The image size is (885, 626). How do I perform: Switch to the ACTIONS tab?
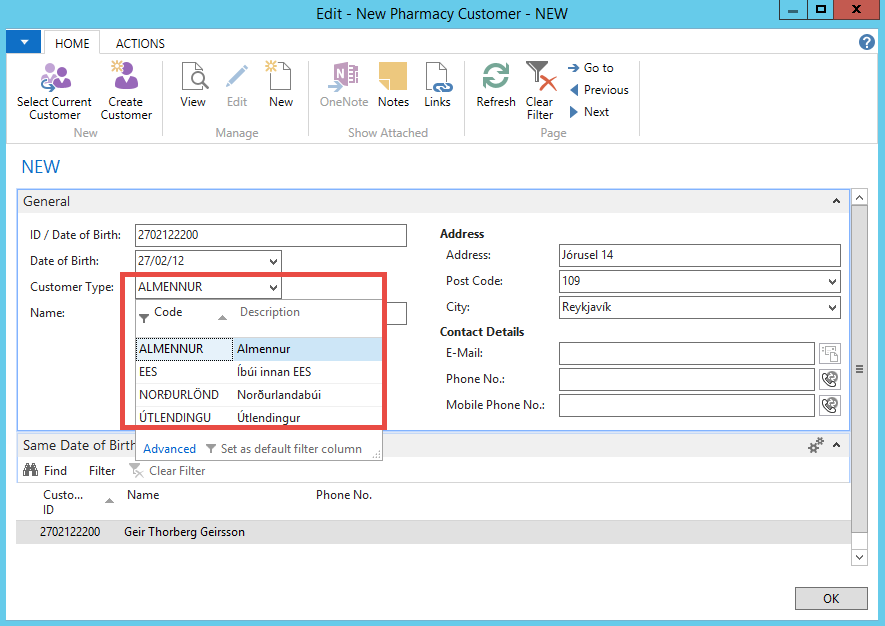click(x=140, y=44)
